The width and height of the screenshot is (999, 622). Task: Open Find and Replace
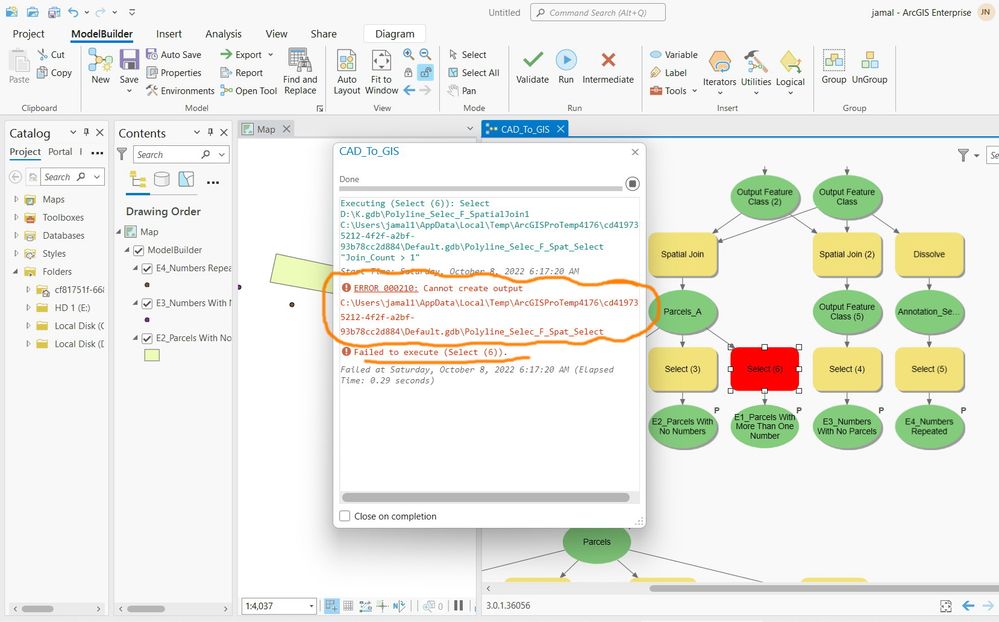point(299,71)
